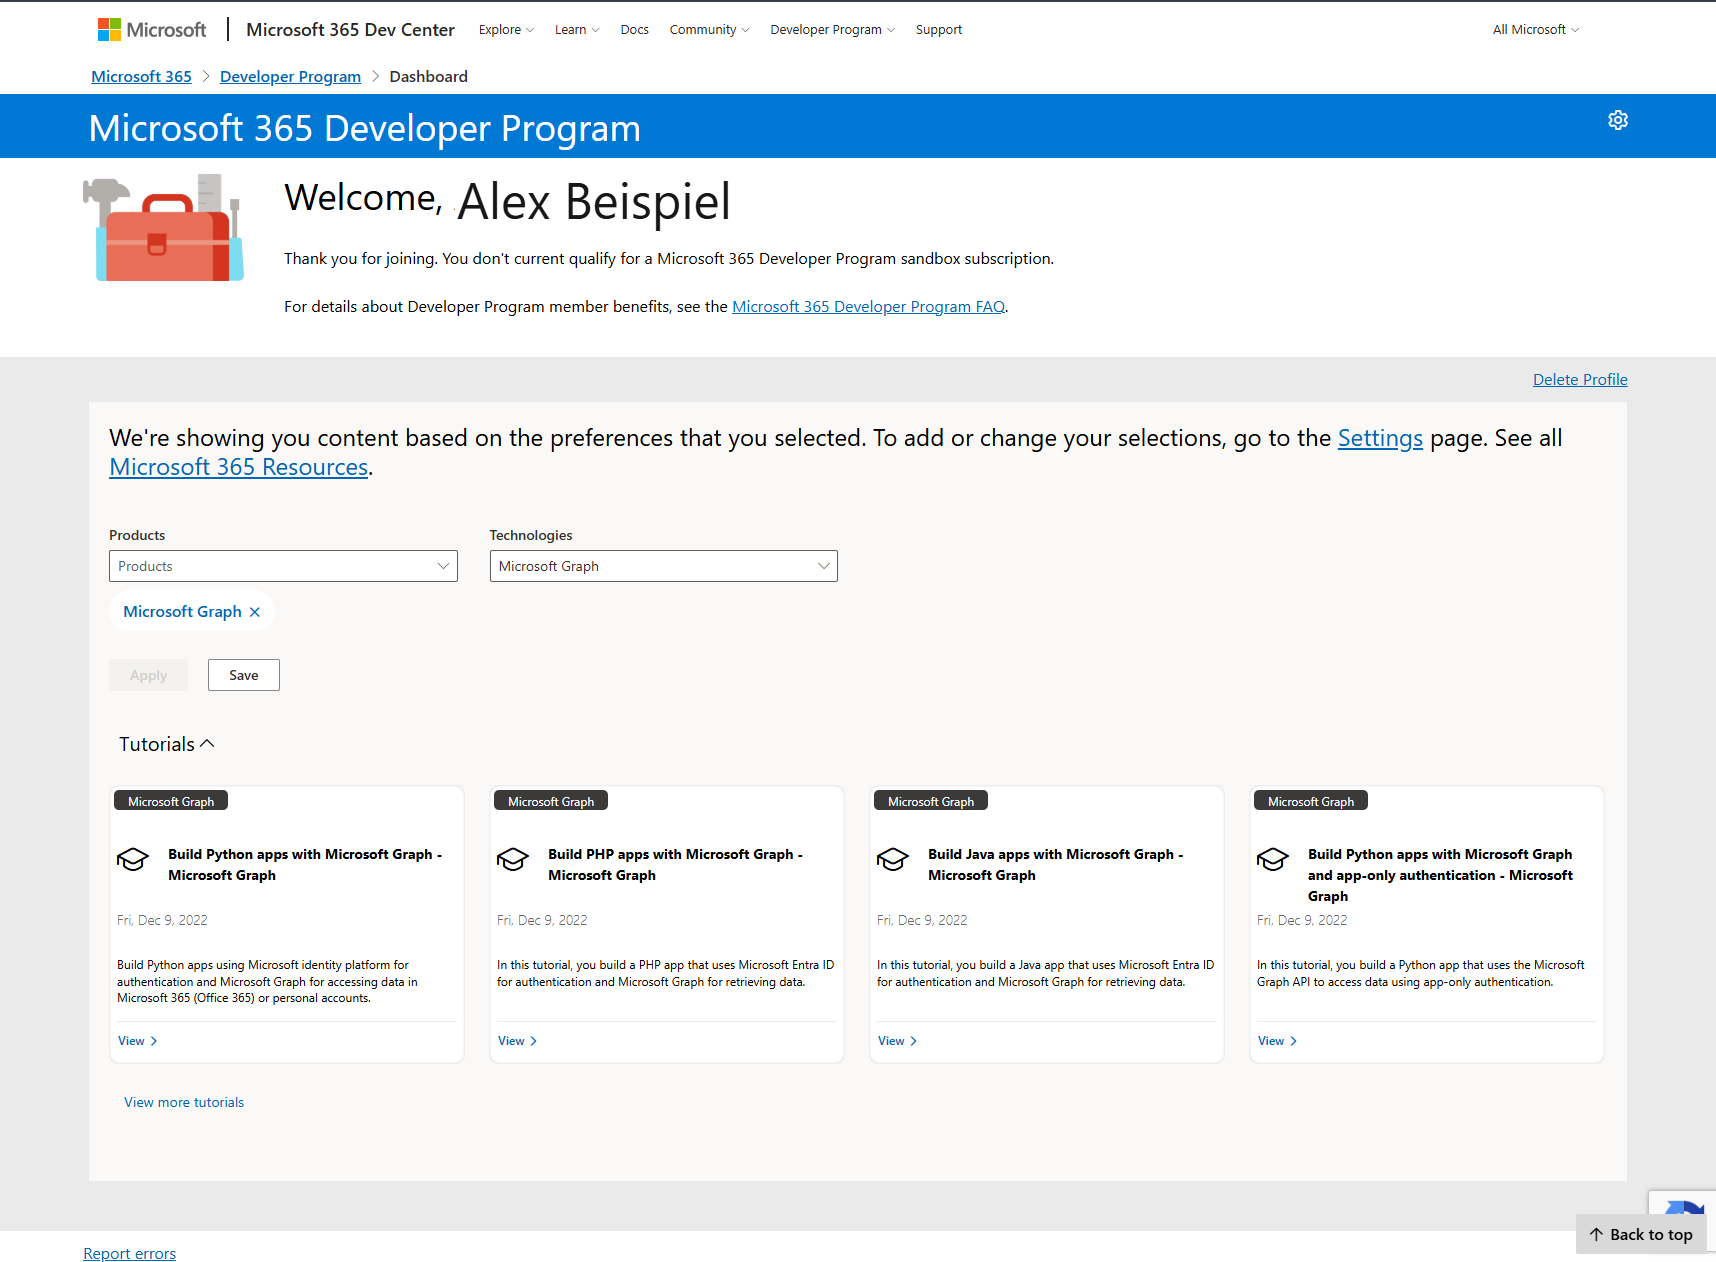Remove the Microsoft Graph filter tag
The image size is (1716, 1262).
[x=255, y=612]
